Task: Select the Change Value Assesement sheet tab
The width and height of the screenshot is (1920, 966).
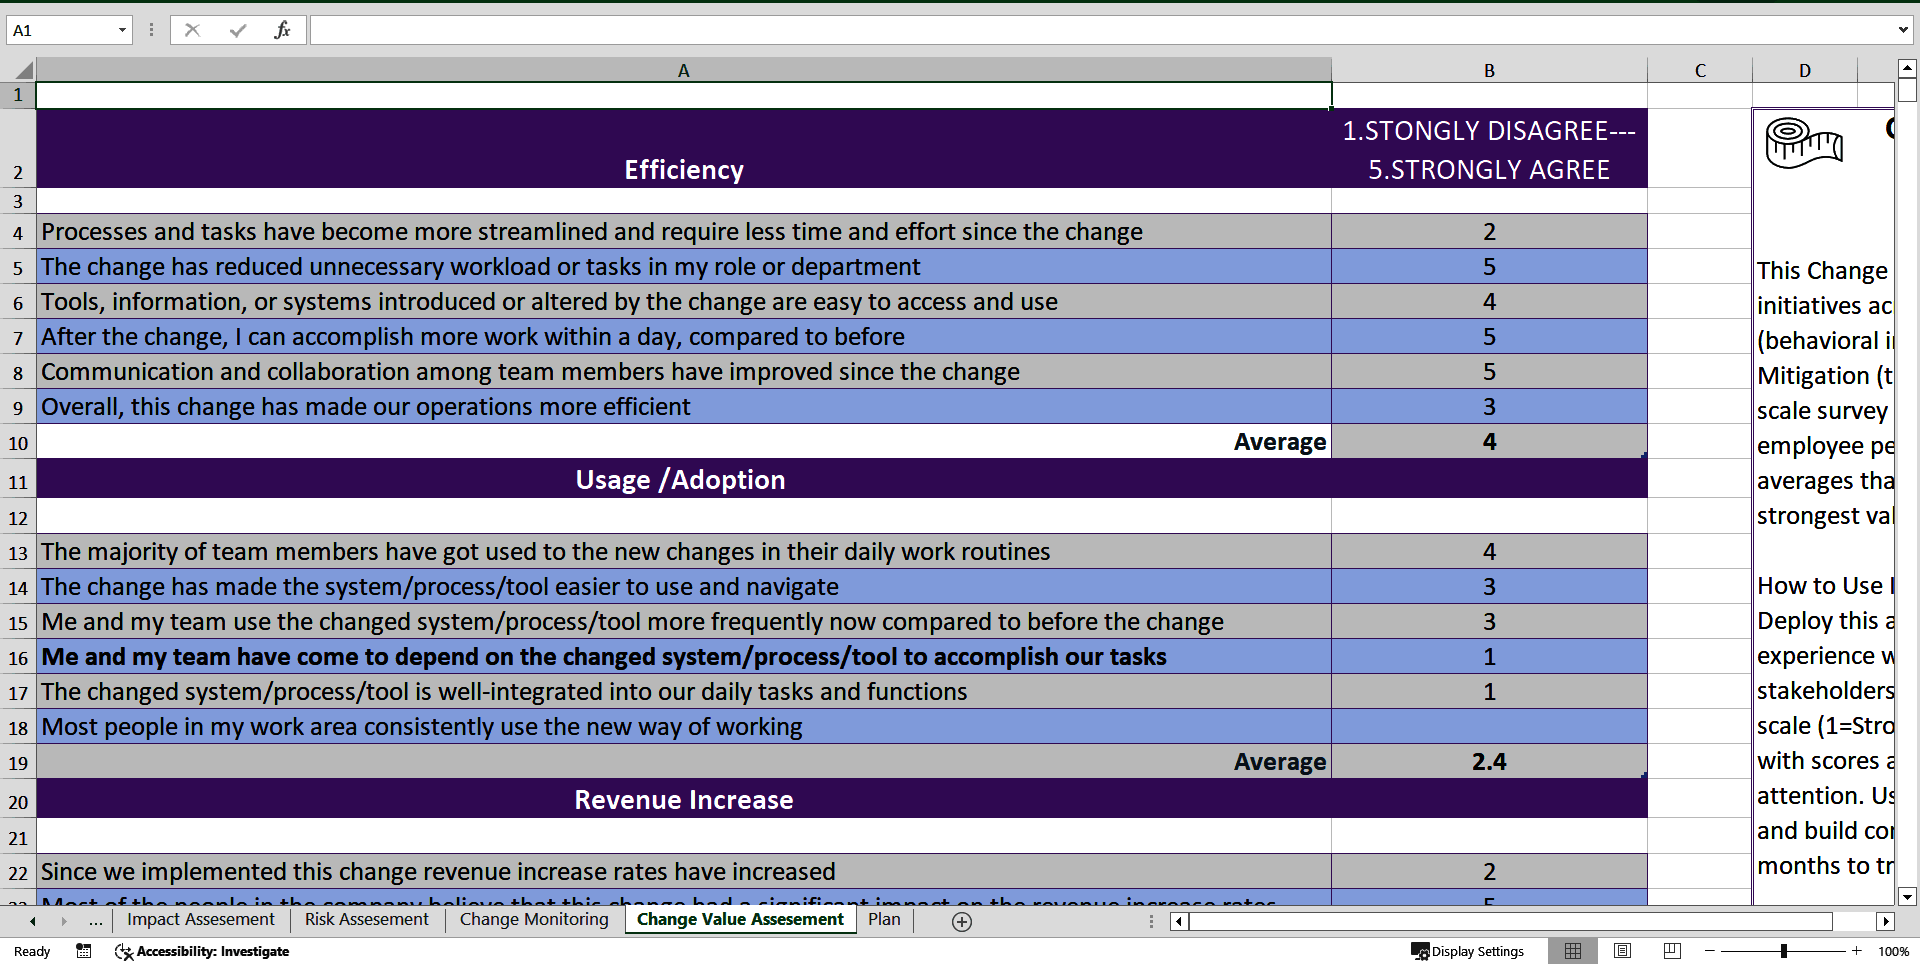Action: (x=740, y=920)
